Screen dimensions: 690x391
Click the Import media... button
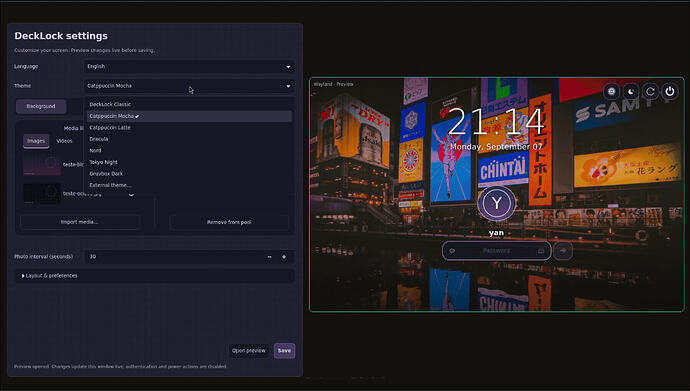tap(80, 222)
